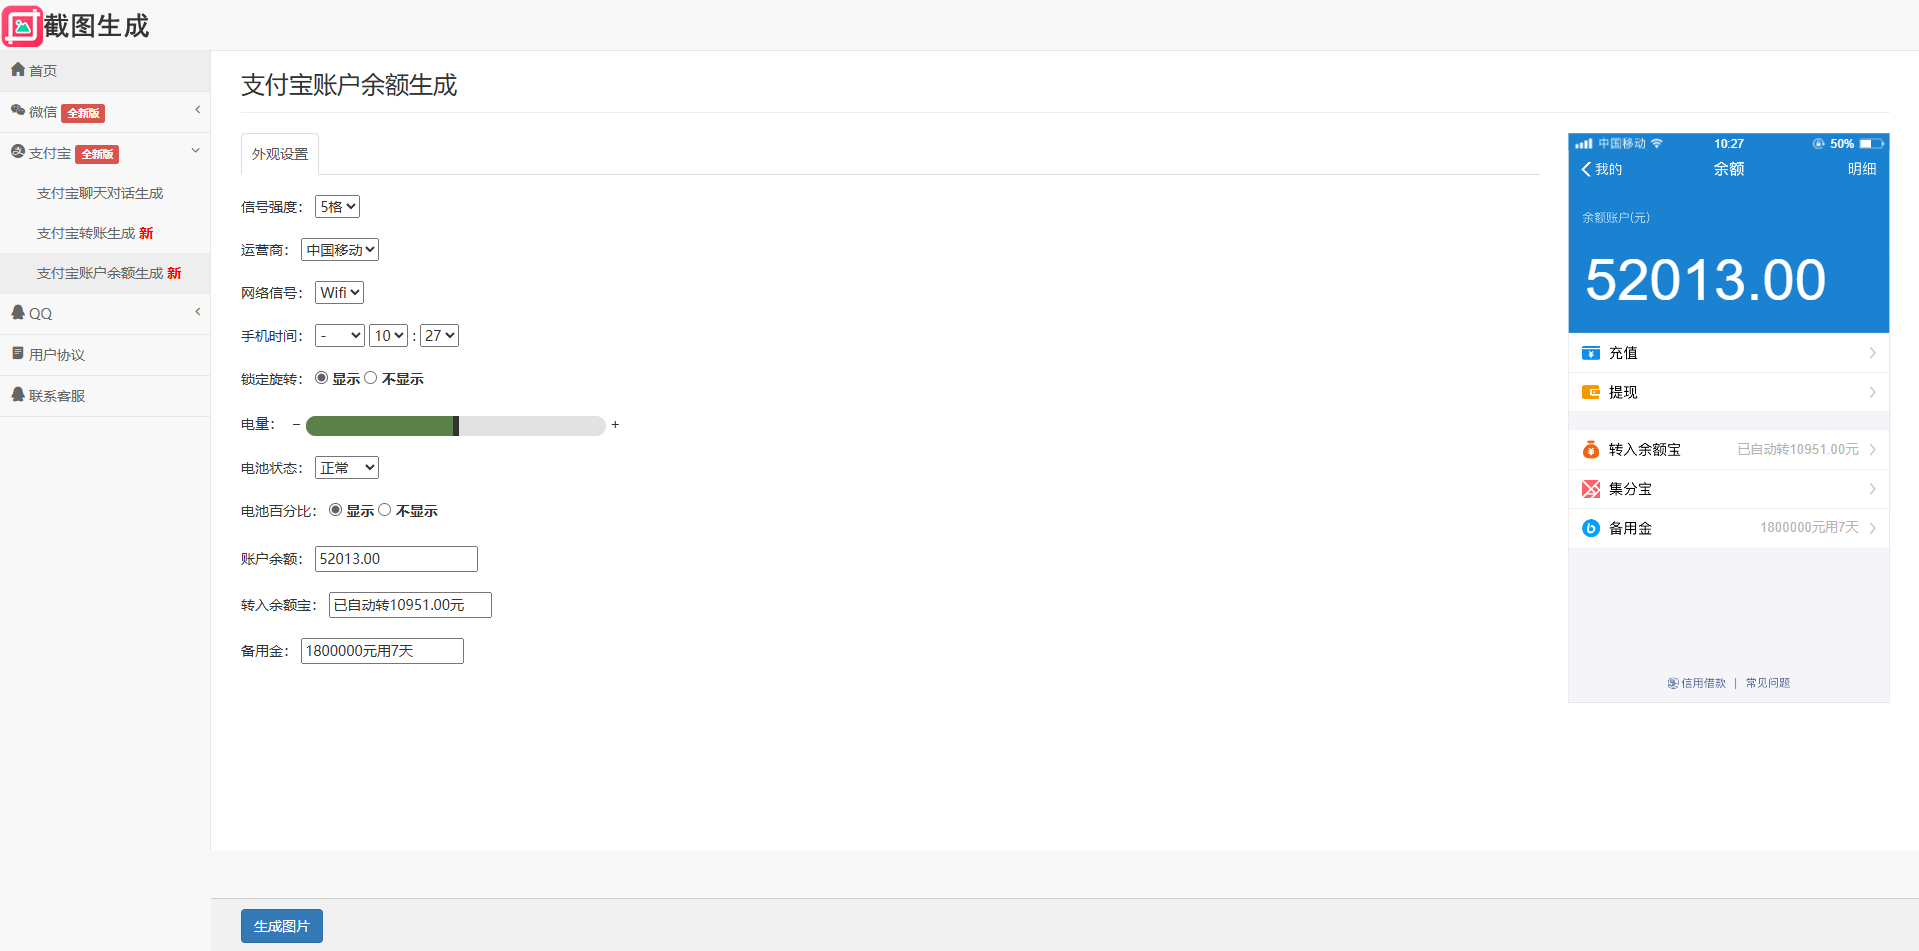Click the QQ bell icon in sidebar

coord(18,313)
